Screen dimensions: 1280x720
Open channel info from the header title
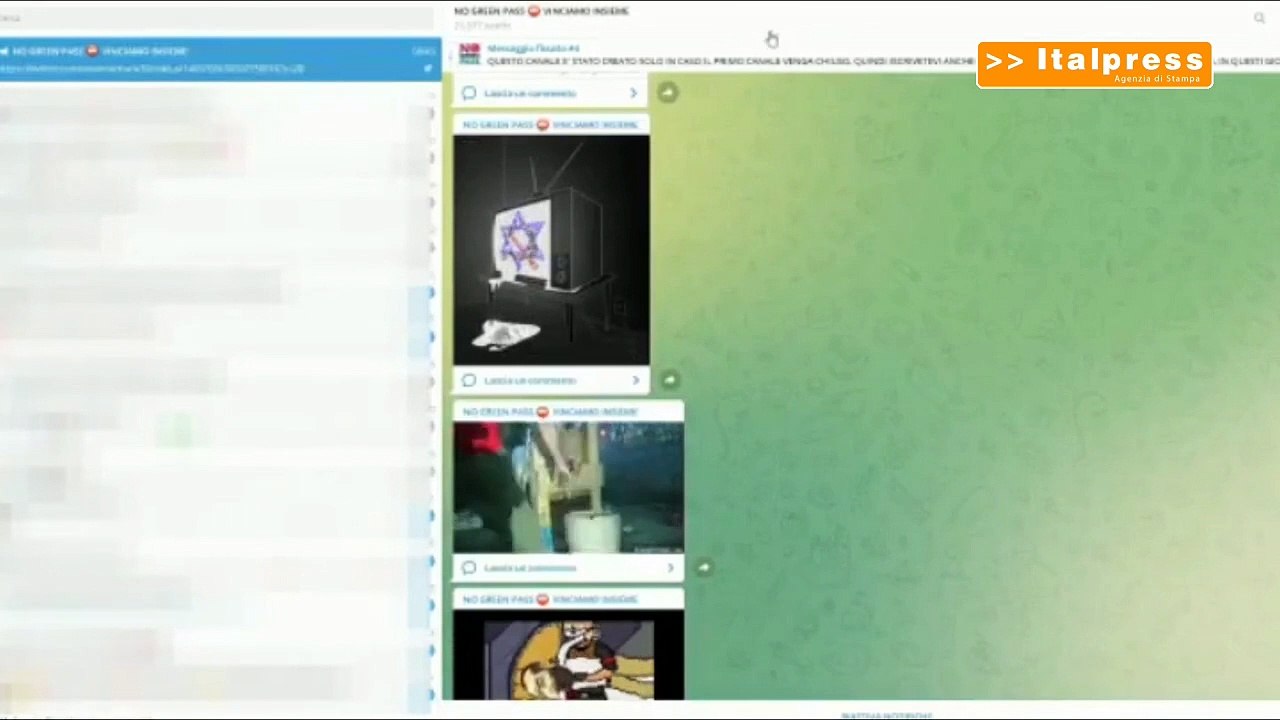pos(541,11)
